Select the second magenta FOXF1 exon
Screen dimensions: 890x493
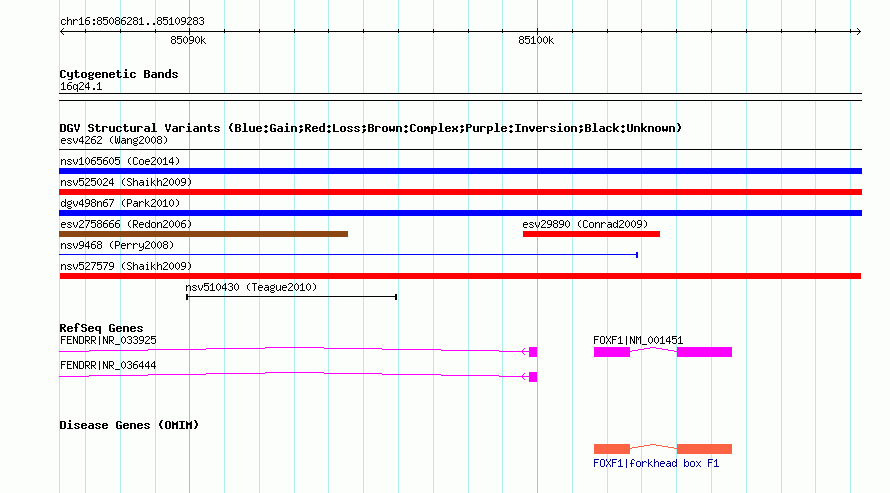click(704, 352)
